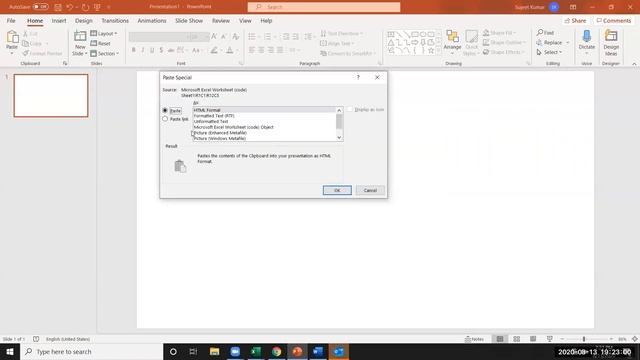Open the Paste Special help question mark

(x=358, y=77)
